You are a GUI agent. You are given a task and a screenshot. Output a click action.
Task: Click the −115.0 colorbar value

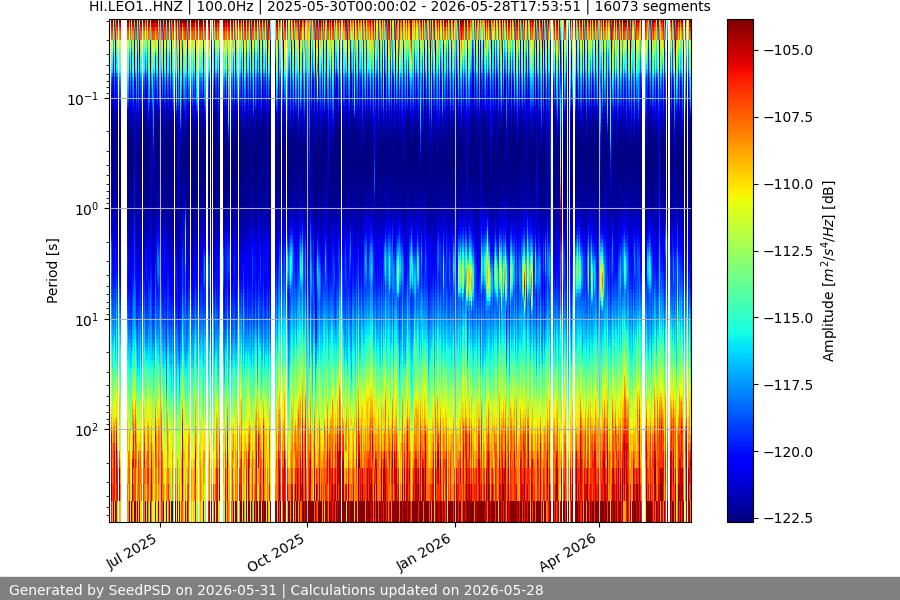[x=789, y=318]
